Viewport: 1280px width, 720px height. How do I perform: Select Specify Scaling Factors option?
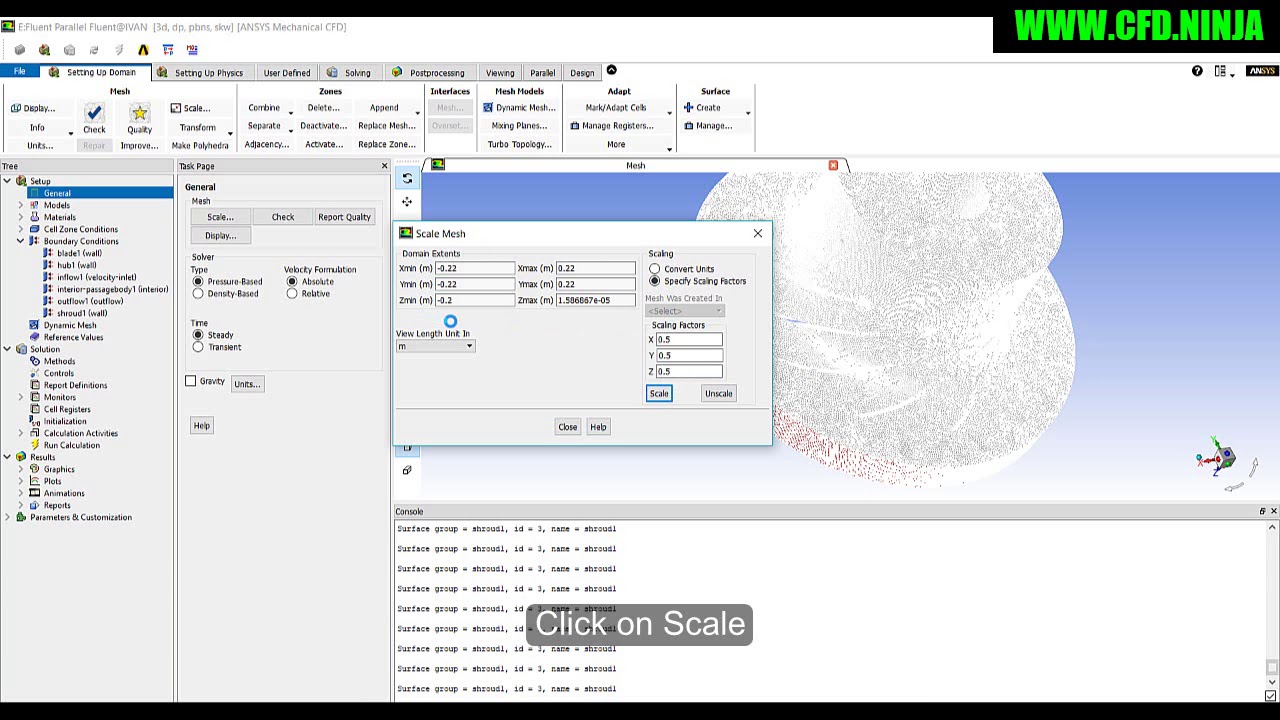(655, 281)
